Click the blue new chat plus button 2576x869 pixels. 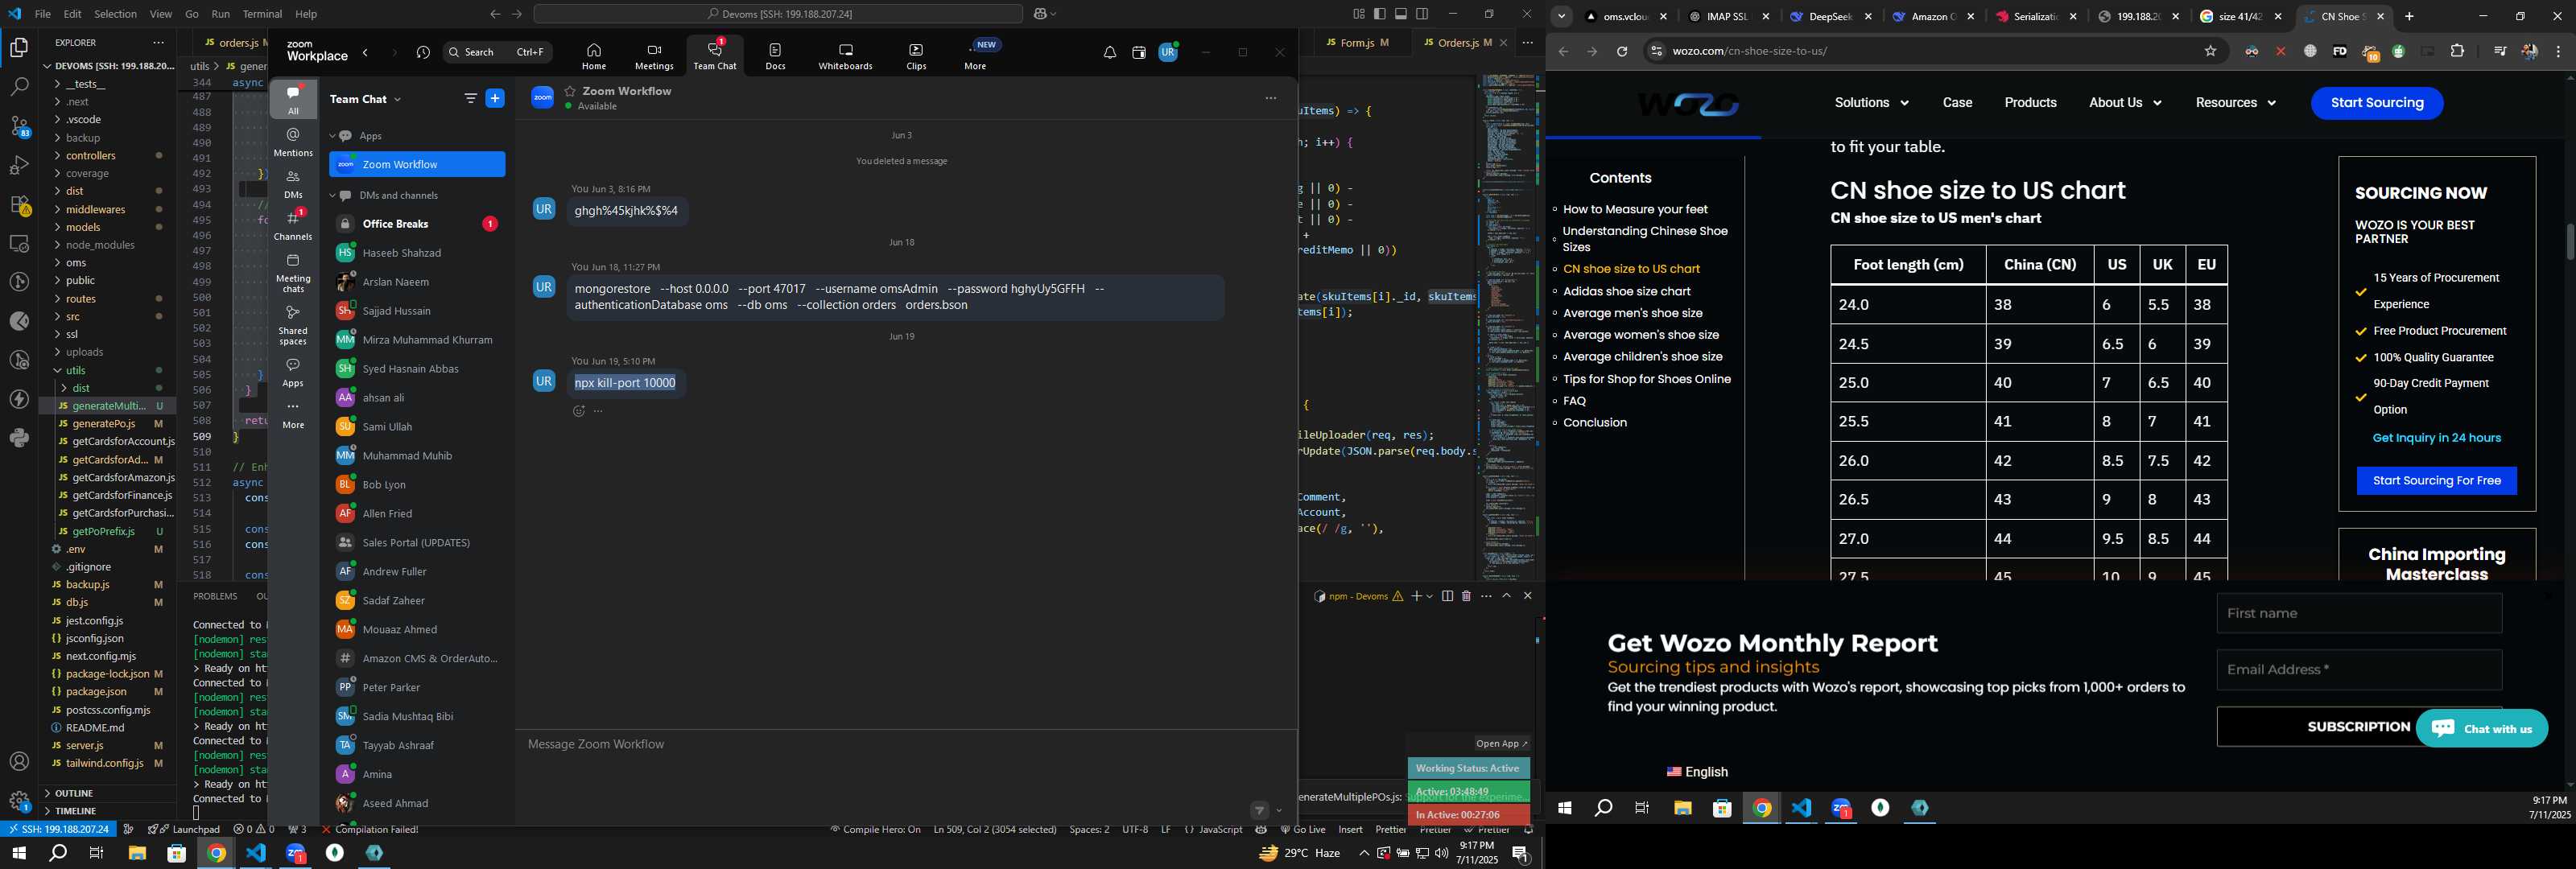[x=495, y=98]
